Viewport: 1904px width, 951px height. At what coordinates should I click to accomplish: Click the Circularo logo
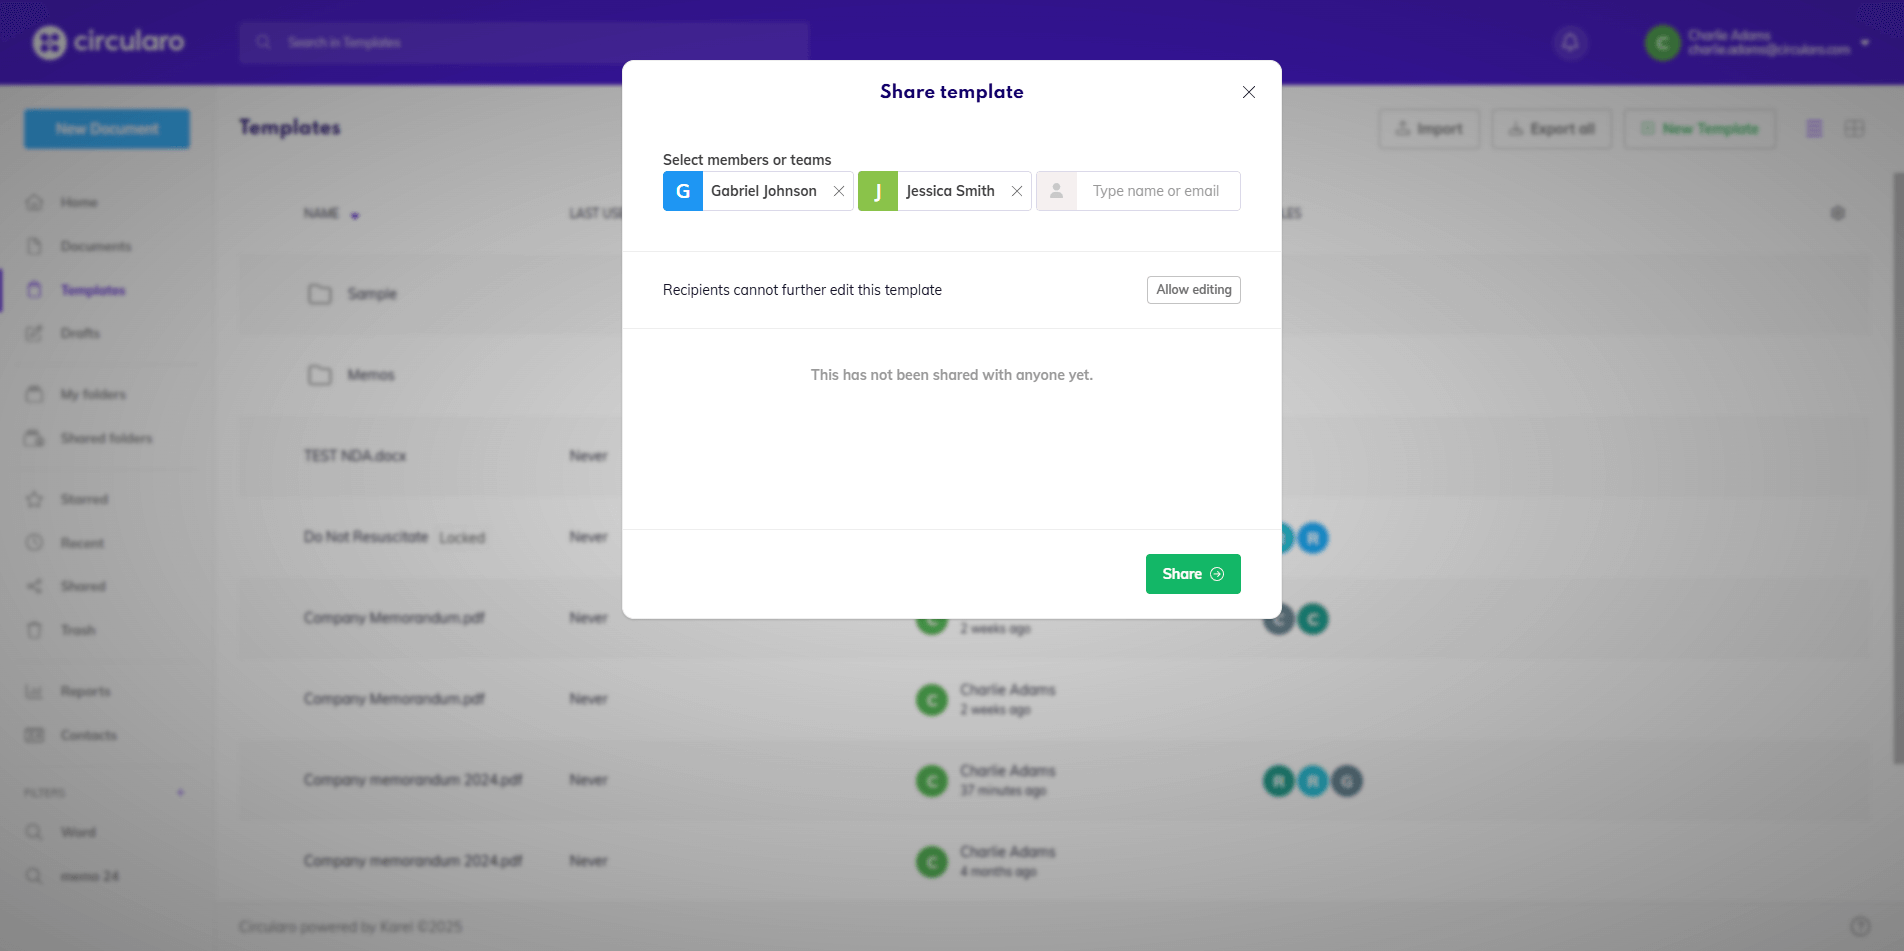(109, 42)
